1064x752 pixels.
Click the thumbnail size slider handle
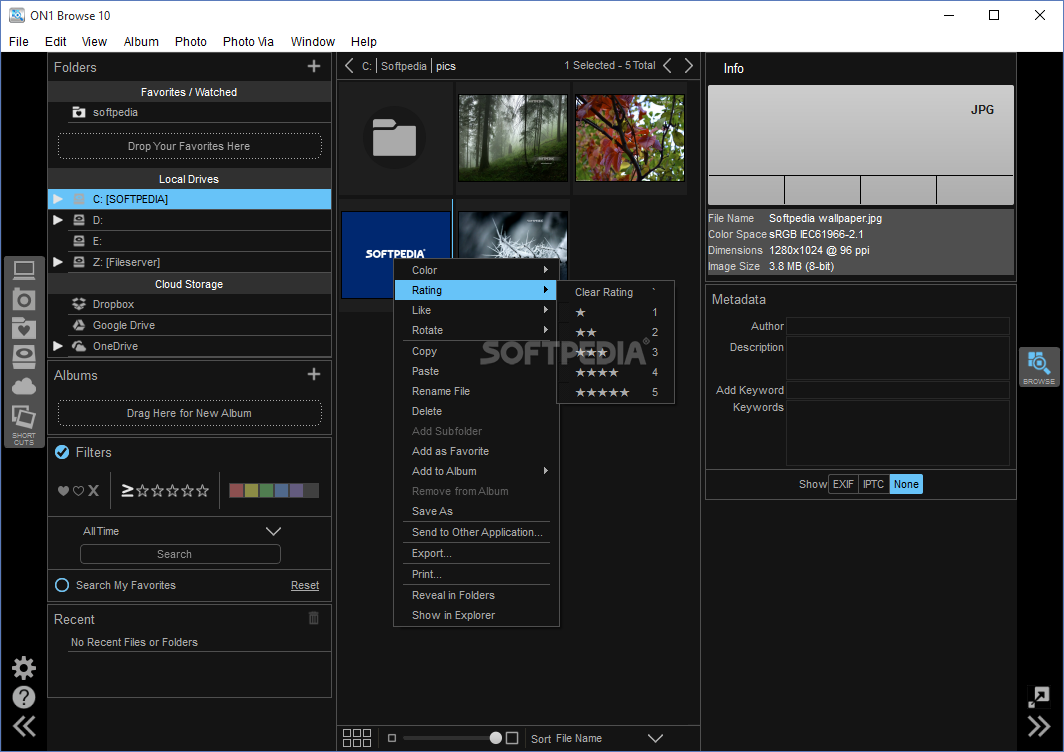point(496,738)
